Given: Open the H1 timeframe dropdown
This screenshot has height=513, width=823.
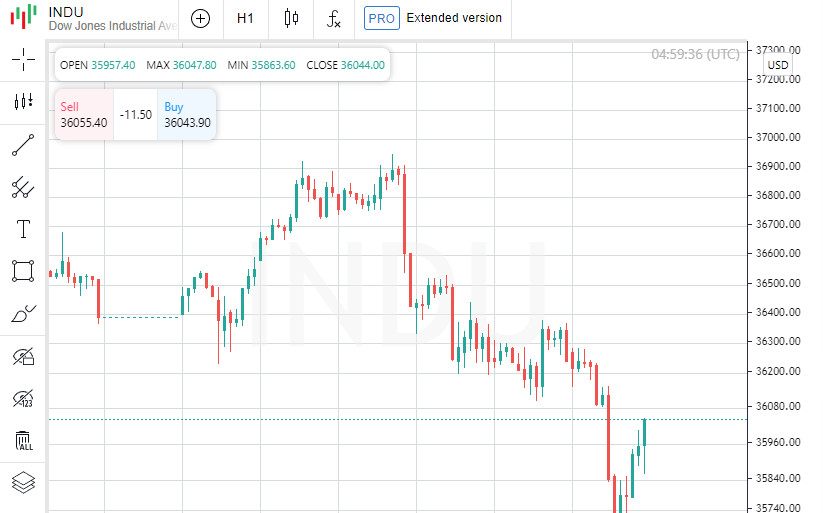Looking at the screenshot, I should [245, 18].
